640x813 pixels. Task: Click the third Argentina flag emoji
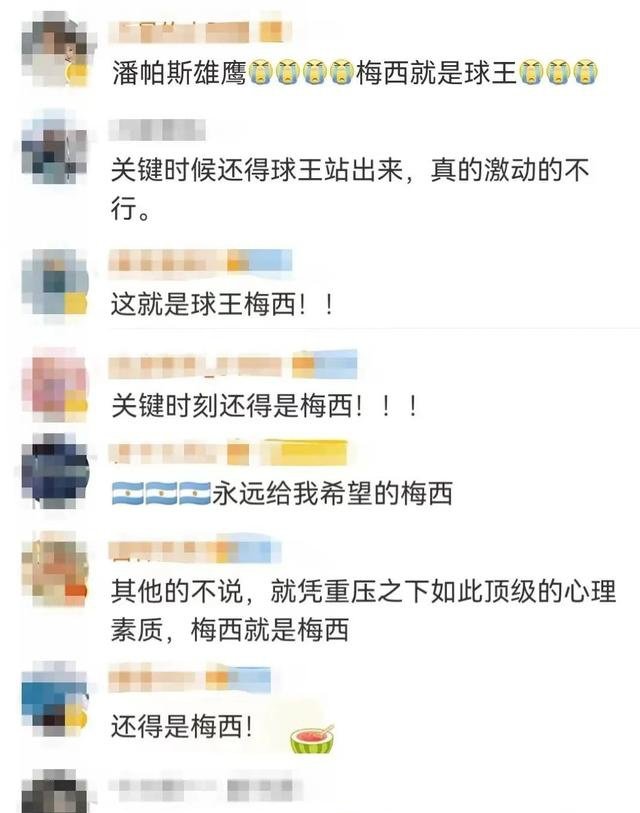coord(194,493)
